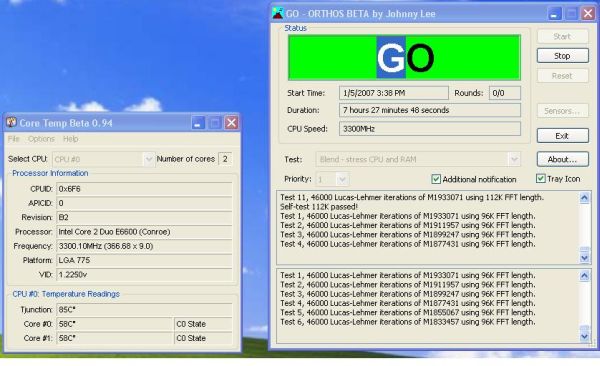Click the green GO status banner

[404, 57]
